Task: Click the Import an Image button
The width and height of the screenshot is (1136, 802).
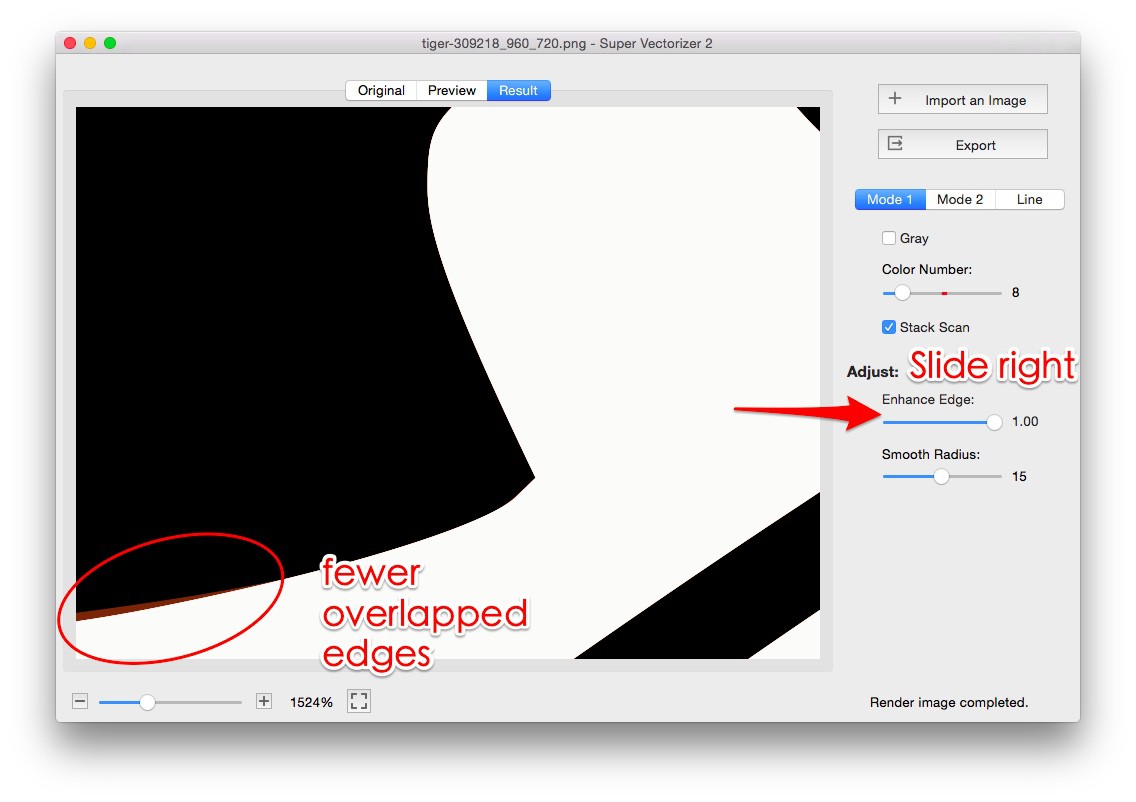Action: pos(961,99)
